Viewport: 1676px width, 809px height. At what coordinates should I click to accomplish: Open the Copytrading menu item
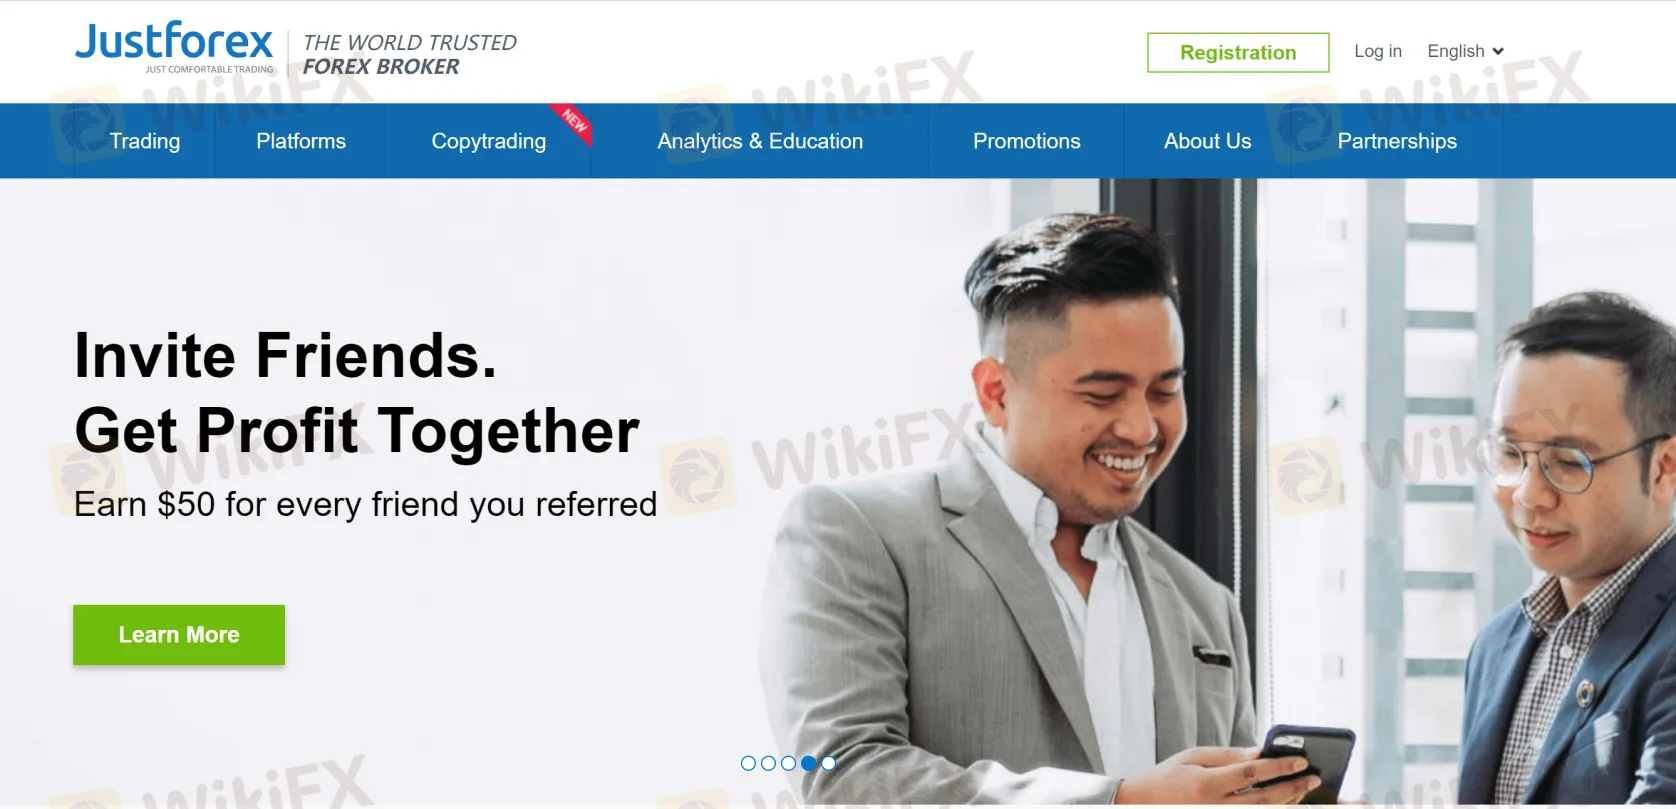click(x=489, y=141)
